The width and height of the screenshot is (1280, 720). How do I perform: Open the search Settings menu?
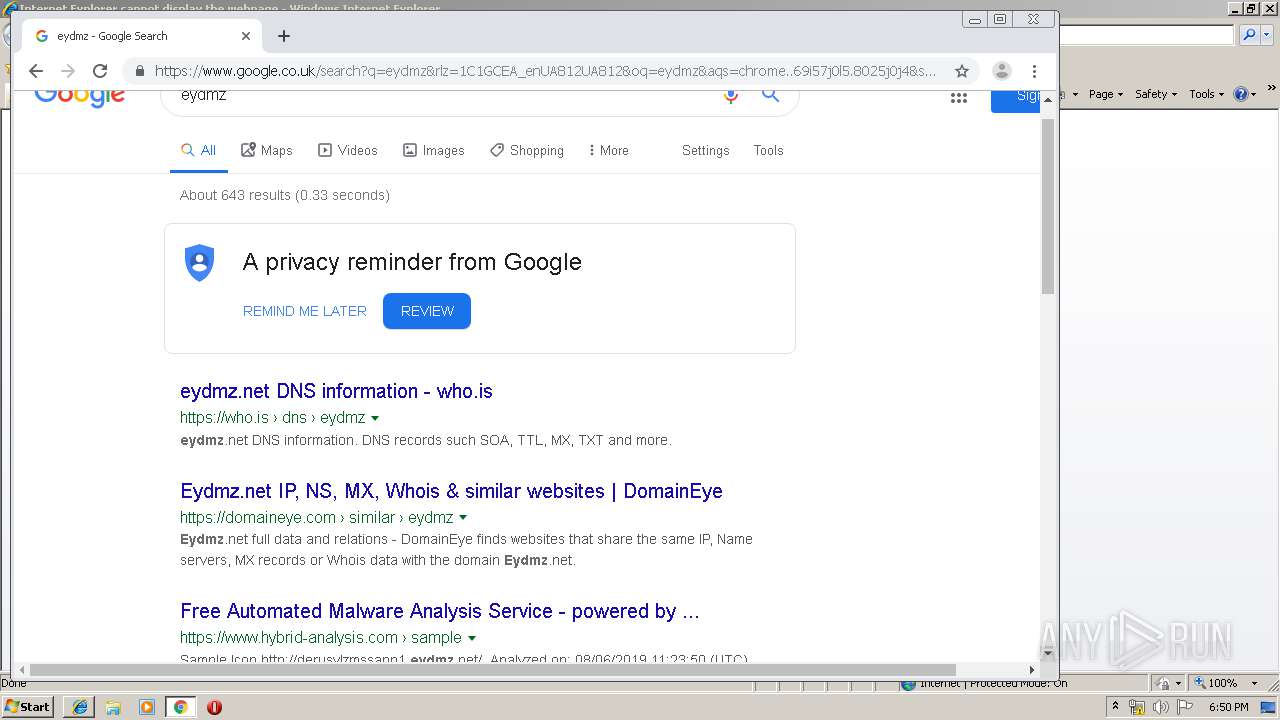pos(706,150)
